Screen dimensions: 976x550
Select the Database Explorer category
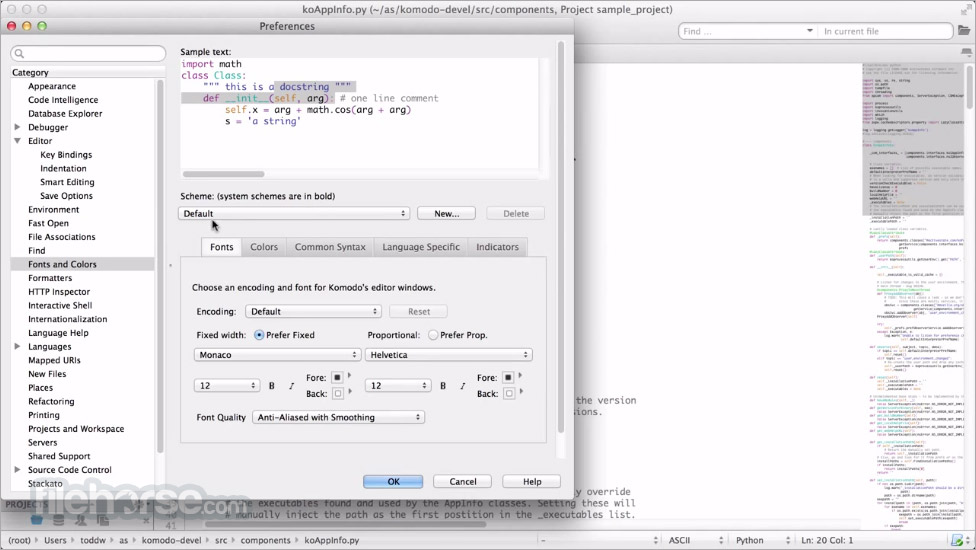[x=65, y=113]
